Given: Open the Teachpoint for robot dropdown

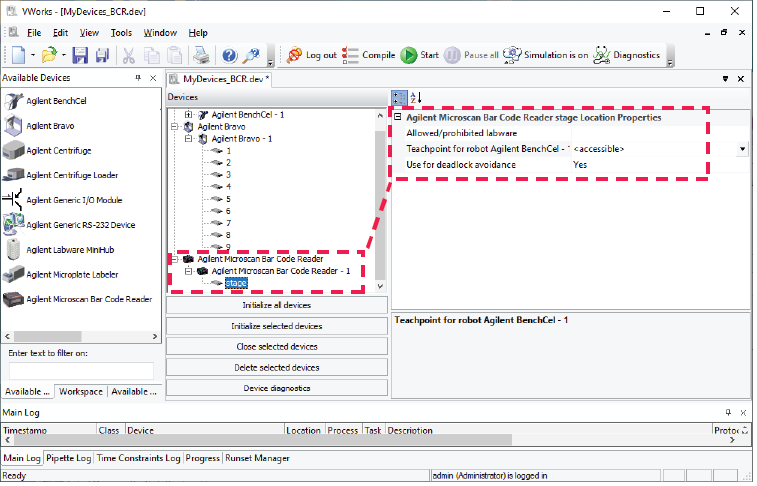Looking at the screenshot, I should (743, 150).
